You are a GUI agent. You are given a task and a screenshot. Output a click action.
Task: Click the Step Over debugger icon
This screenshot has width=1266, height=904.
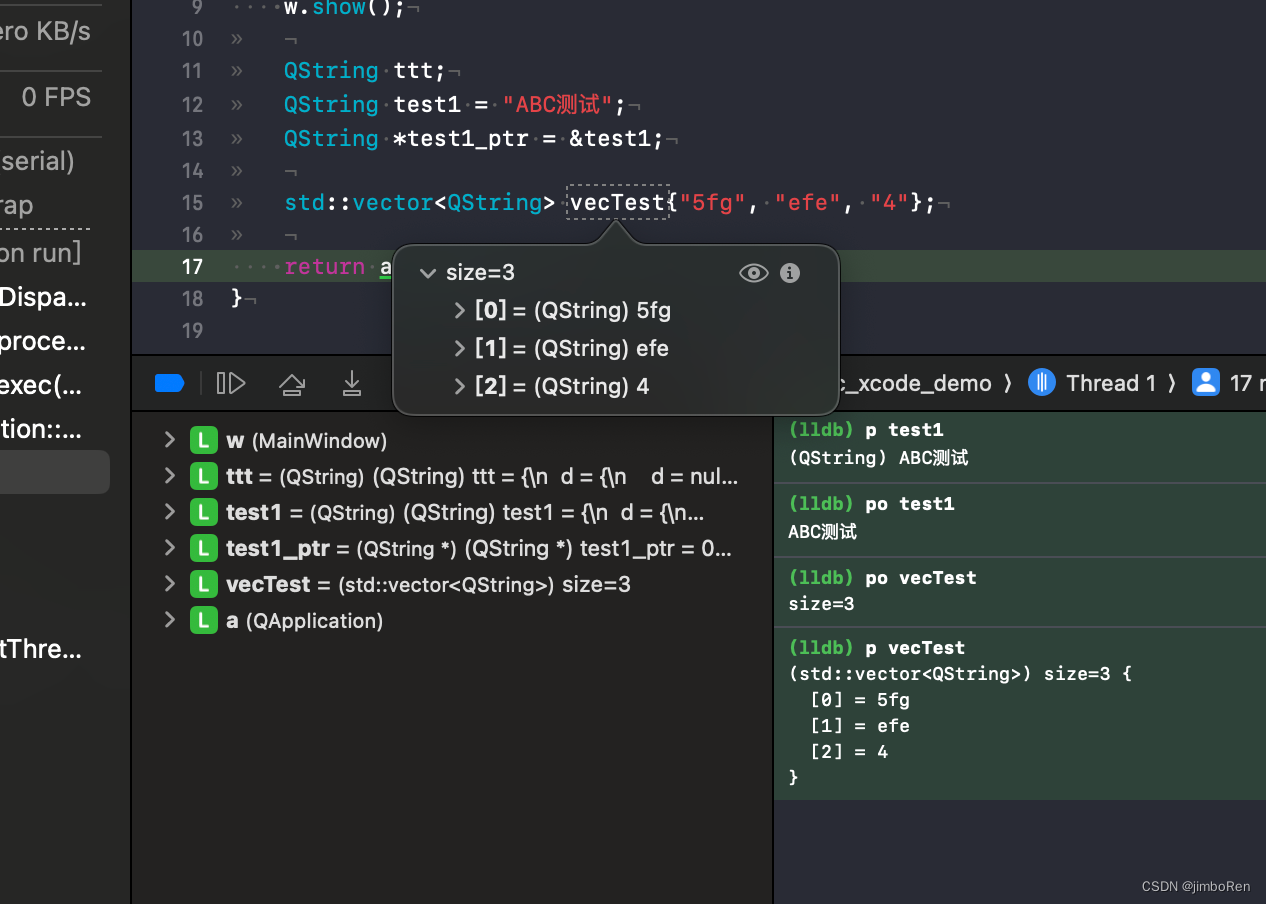292,383
